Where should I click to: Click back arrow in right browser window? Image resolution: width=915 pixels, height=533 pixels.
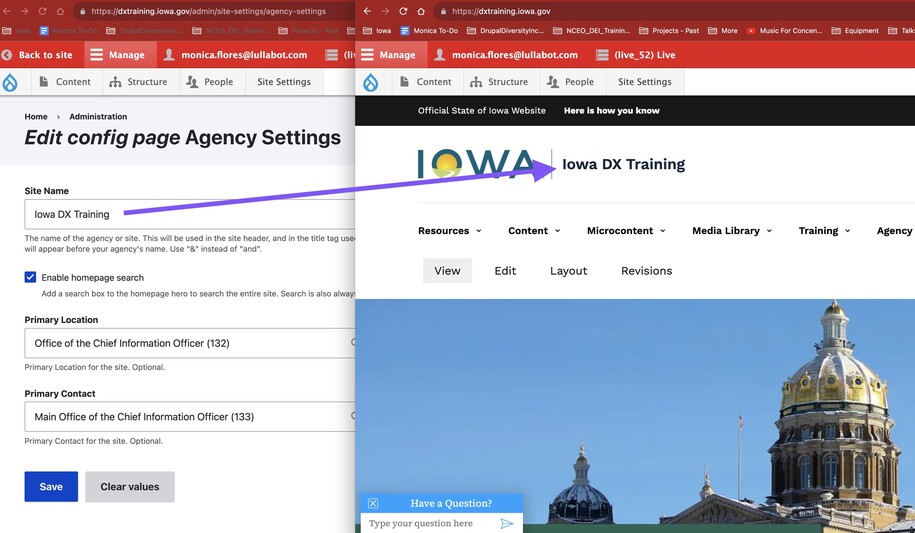coord(367,11)
